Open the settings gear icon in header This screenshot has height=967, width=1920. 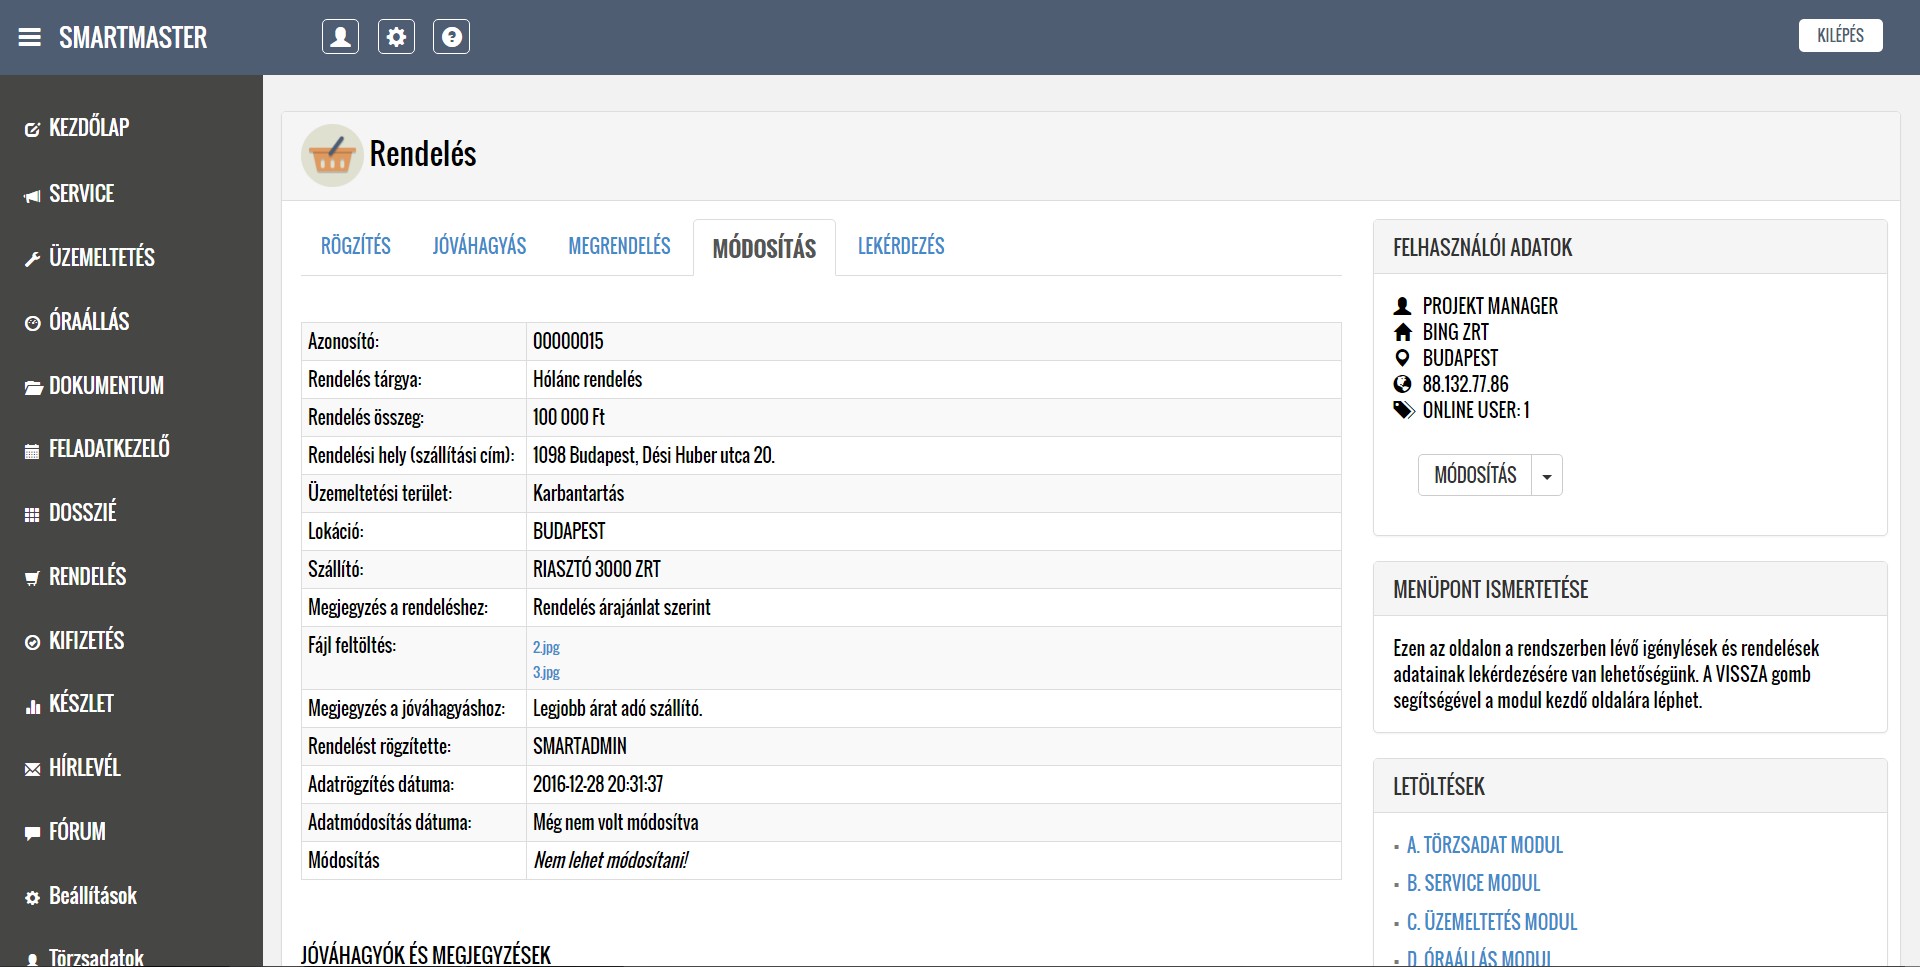(396, 37)
